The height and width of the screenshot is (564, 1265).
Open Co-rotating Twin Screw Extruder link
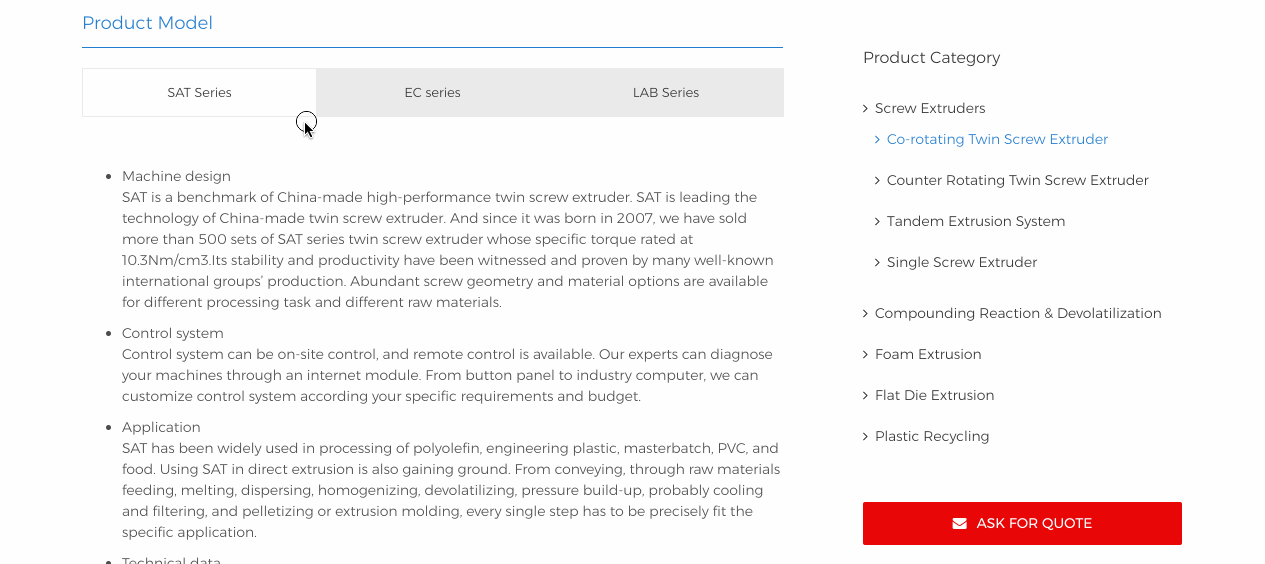(997, 139)
